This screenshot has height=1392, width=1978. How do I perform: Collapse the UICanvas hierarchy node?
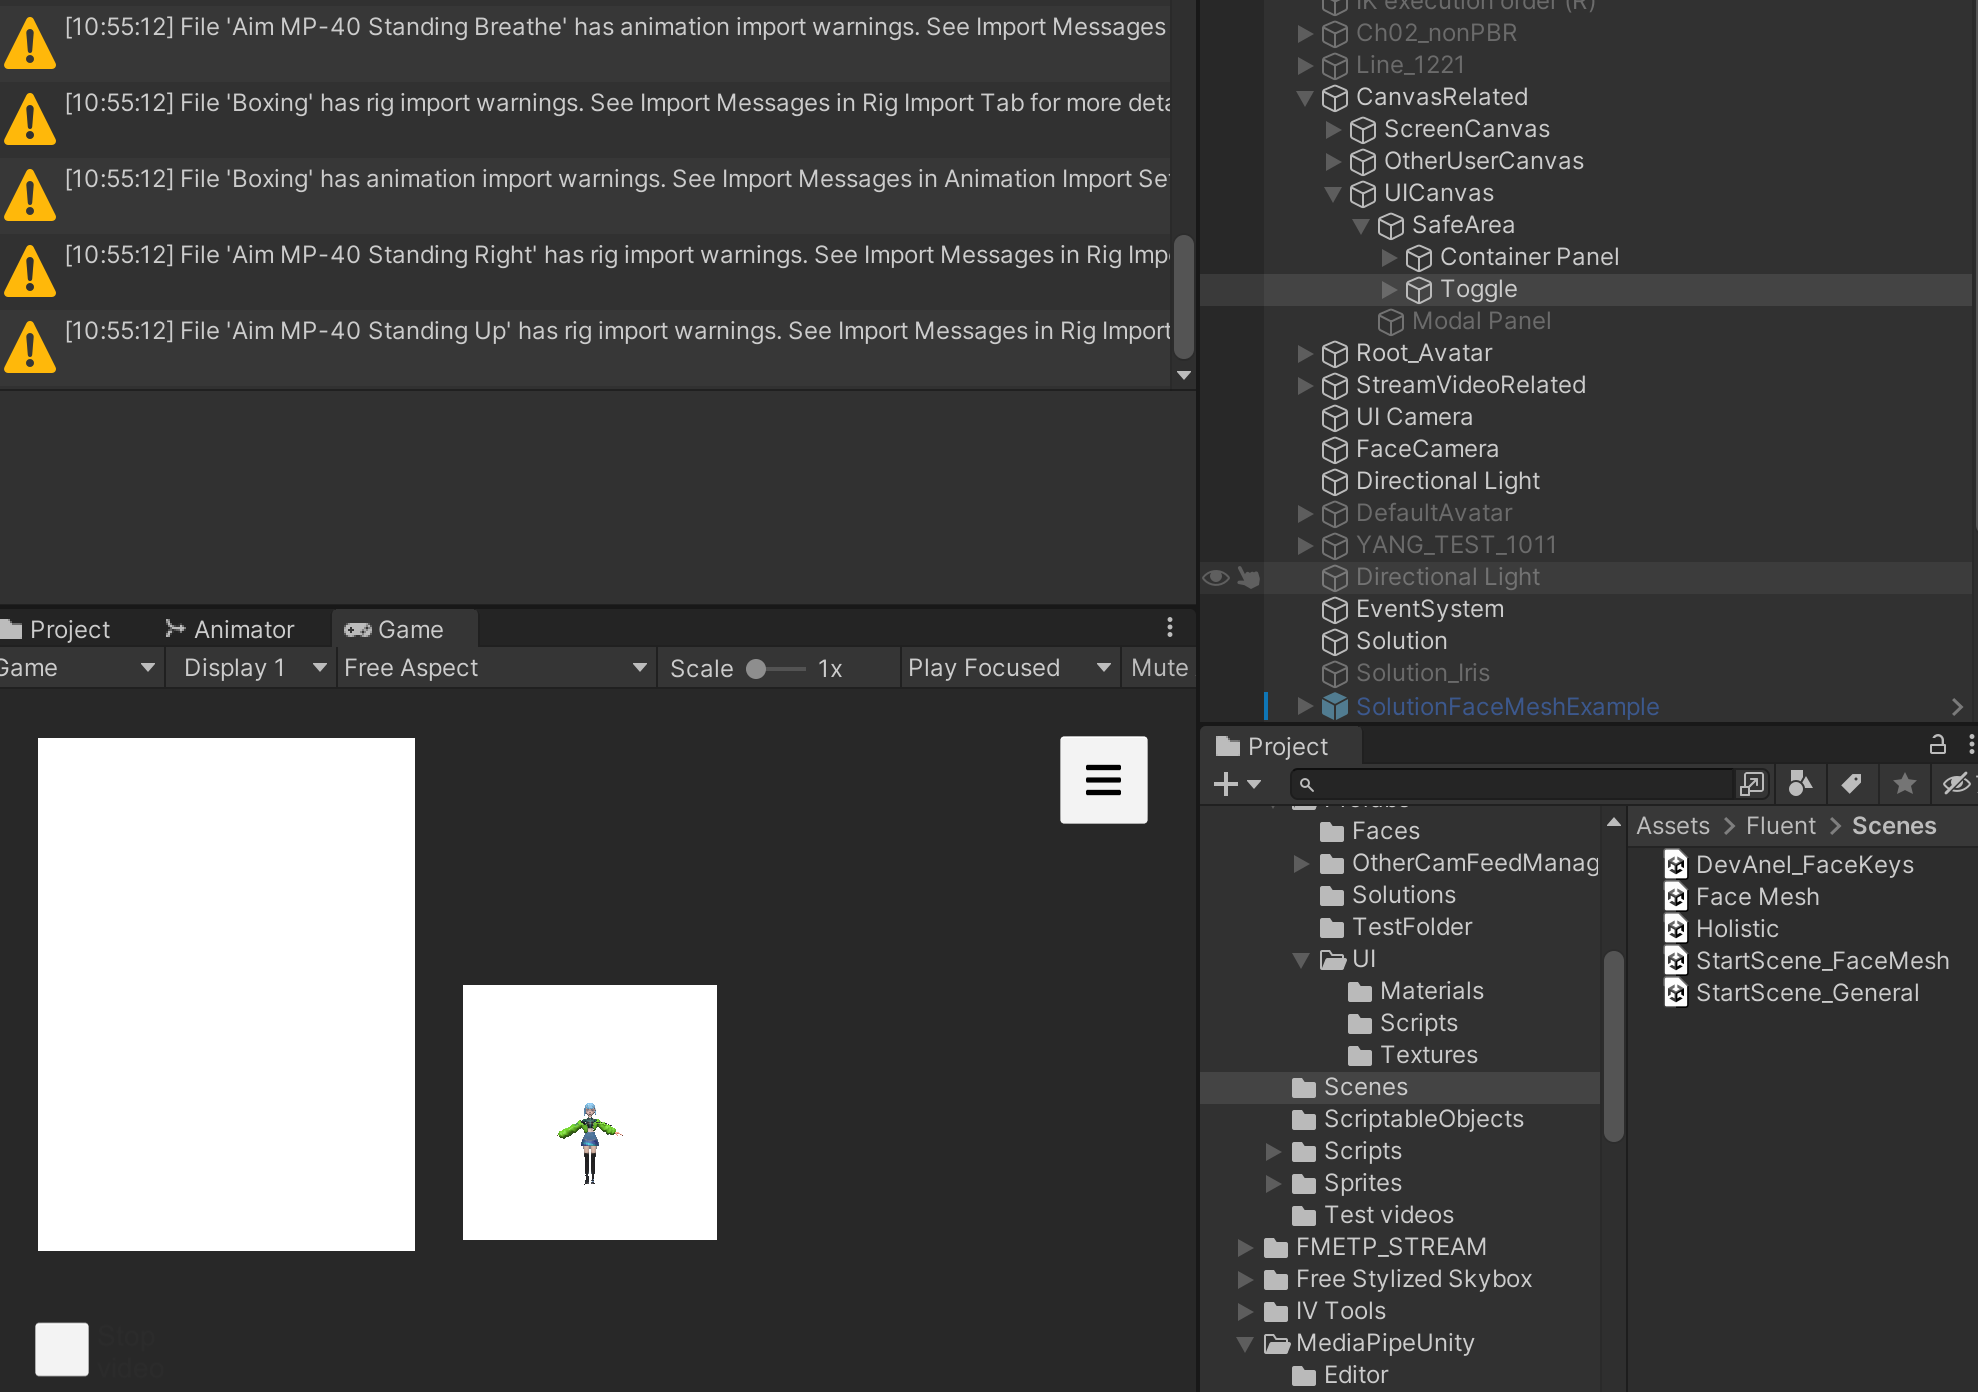tap(1333, 193)
